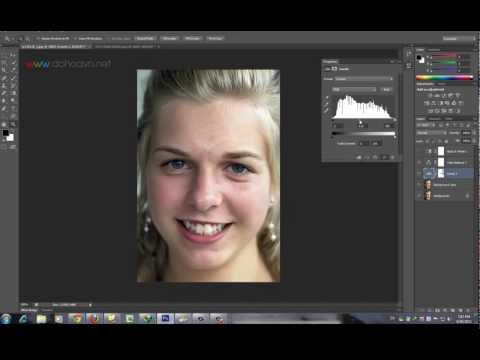Open the workspace switcher dropdown
Image resolution: width=480 pixels, height=360 pixels.
tap(458, 39)
